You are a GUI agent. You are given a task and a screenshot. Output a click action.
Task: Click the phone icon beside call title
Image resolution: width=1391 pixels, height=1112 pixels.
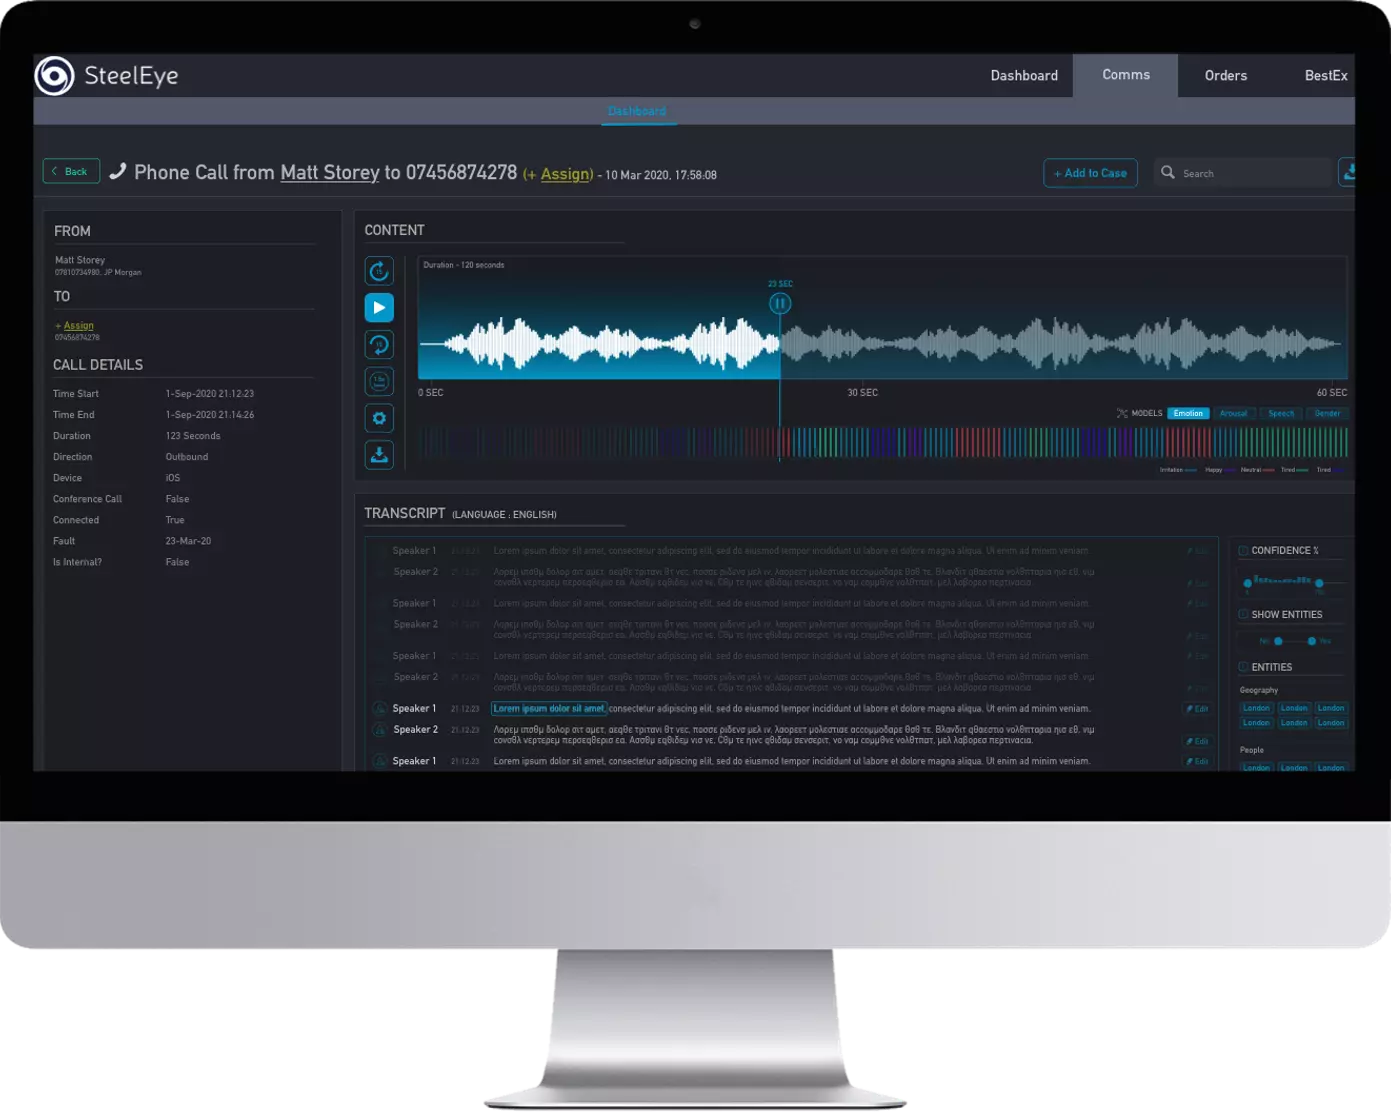[118, 172]
